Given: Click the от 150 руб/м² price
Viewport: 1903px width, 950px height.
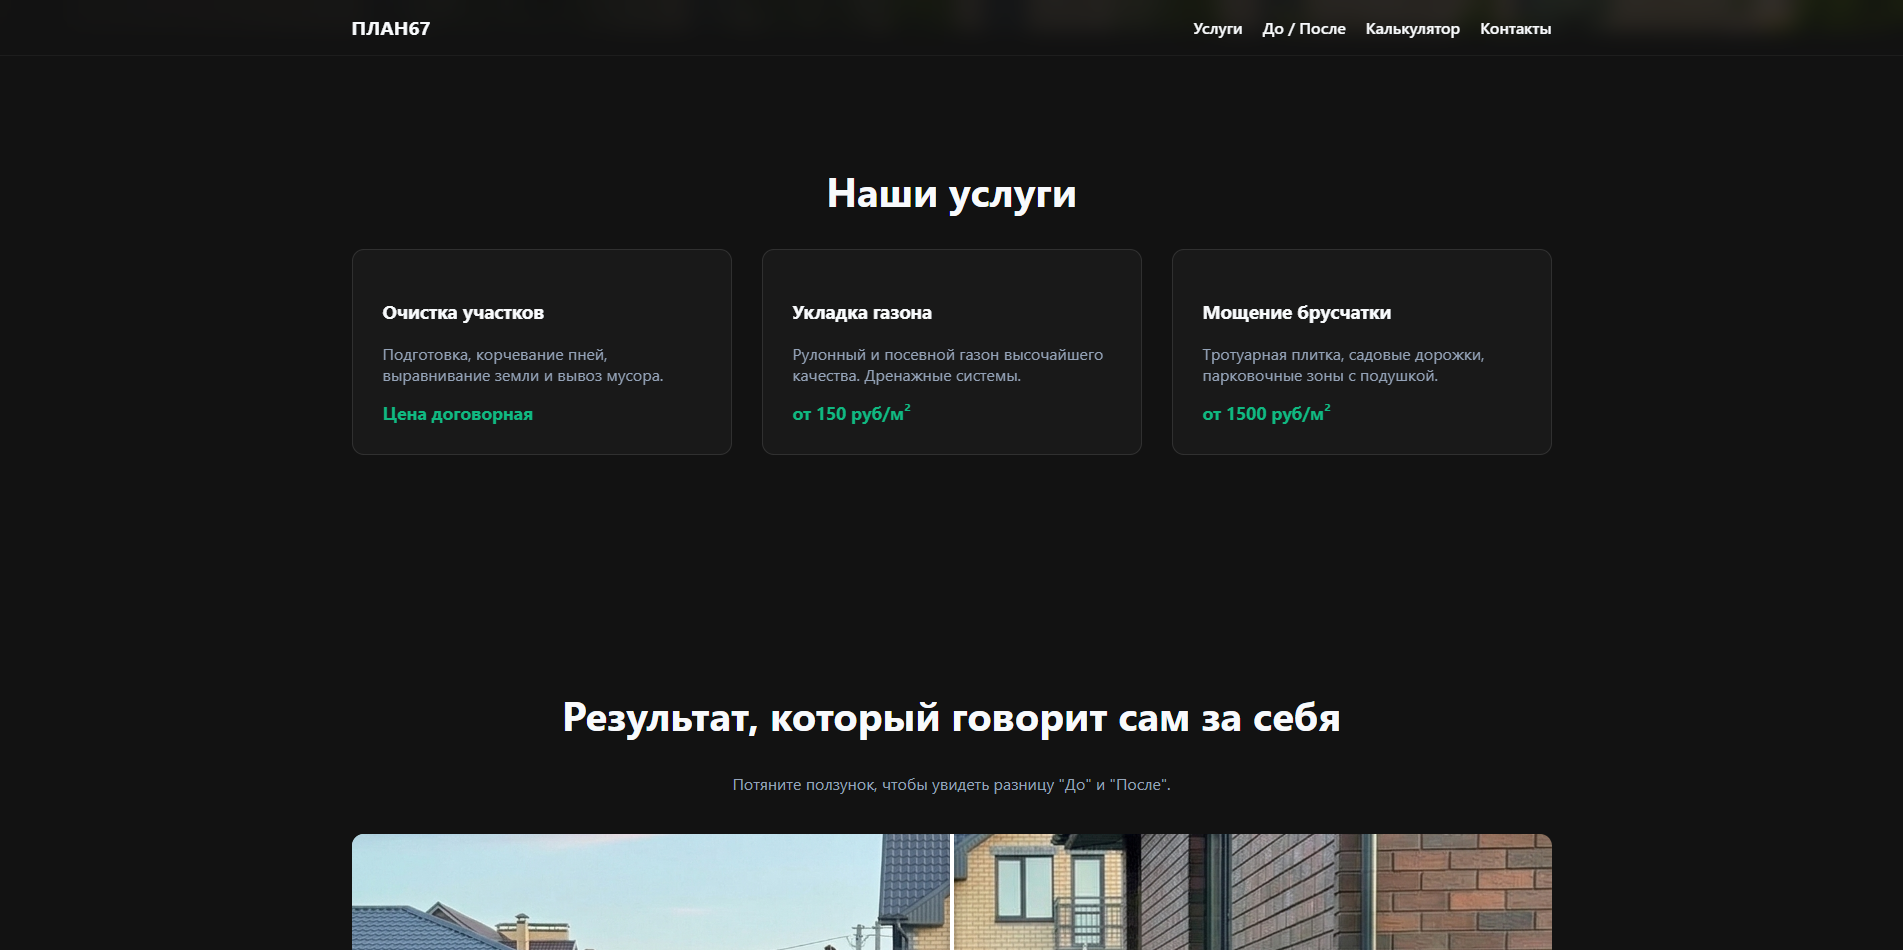Looking at the screenshot, I should click(851, 413).
